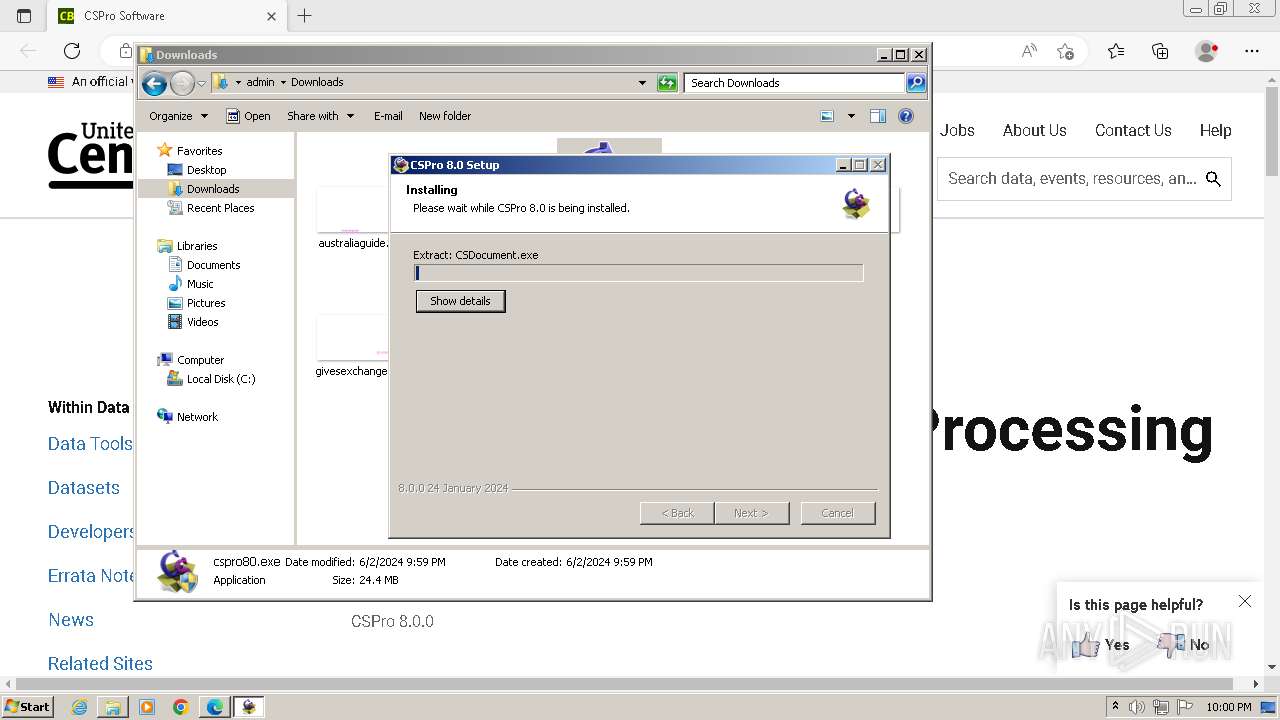
Task: Select Favorites in navigation pane
Action: point(199,151)
